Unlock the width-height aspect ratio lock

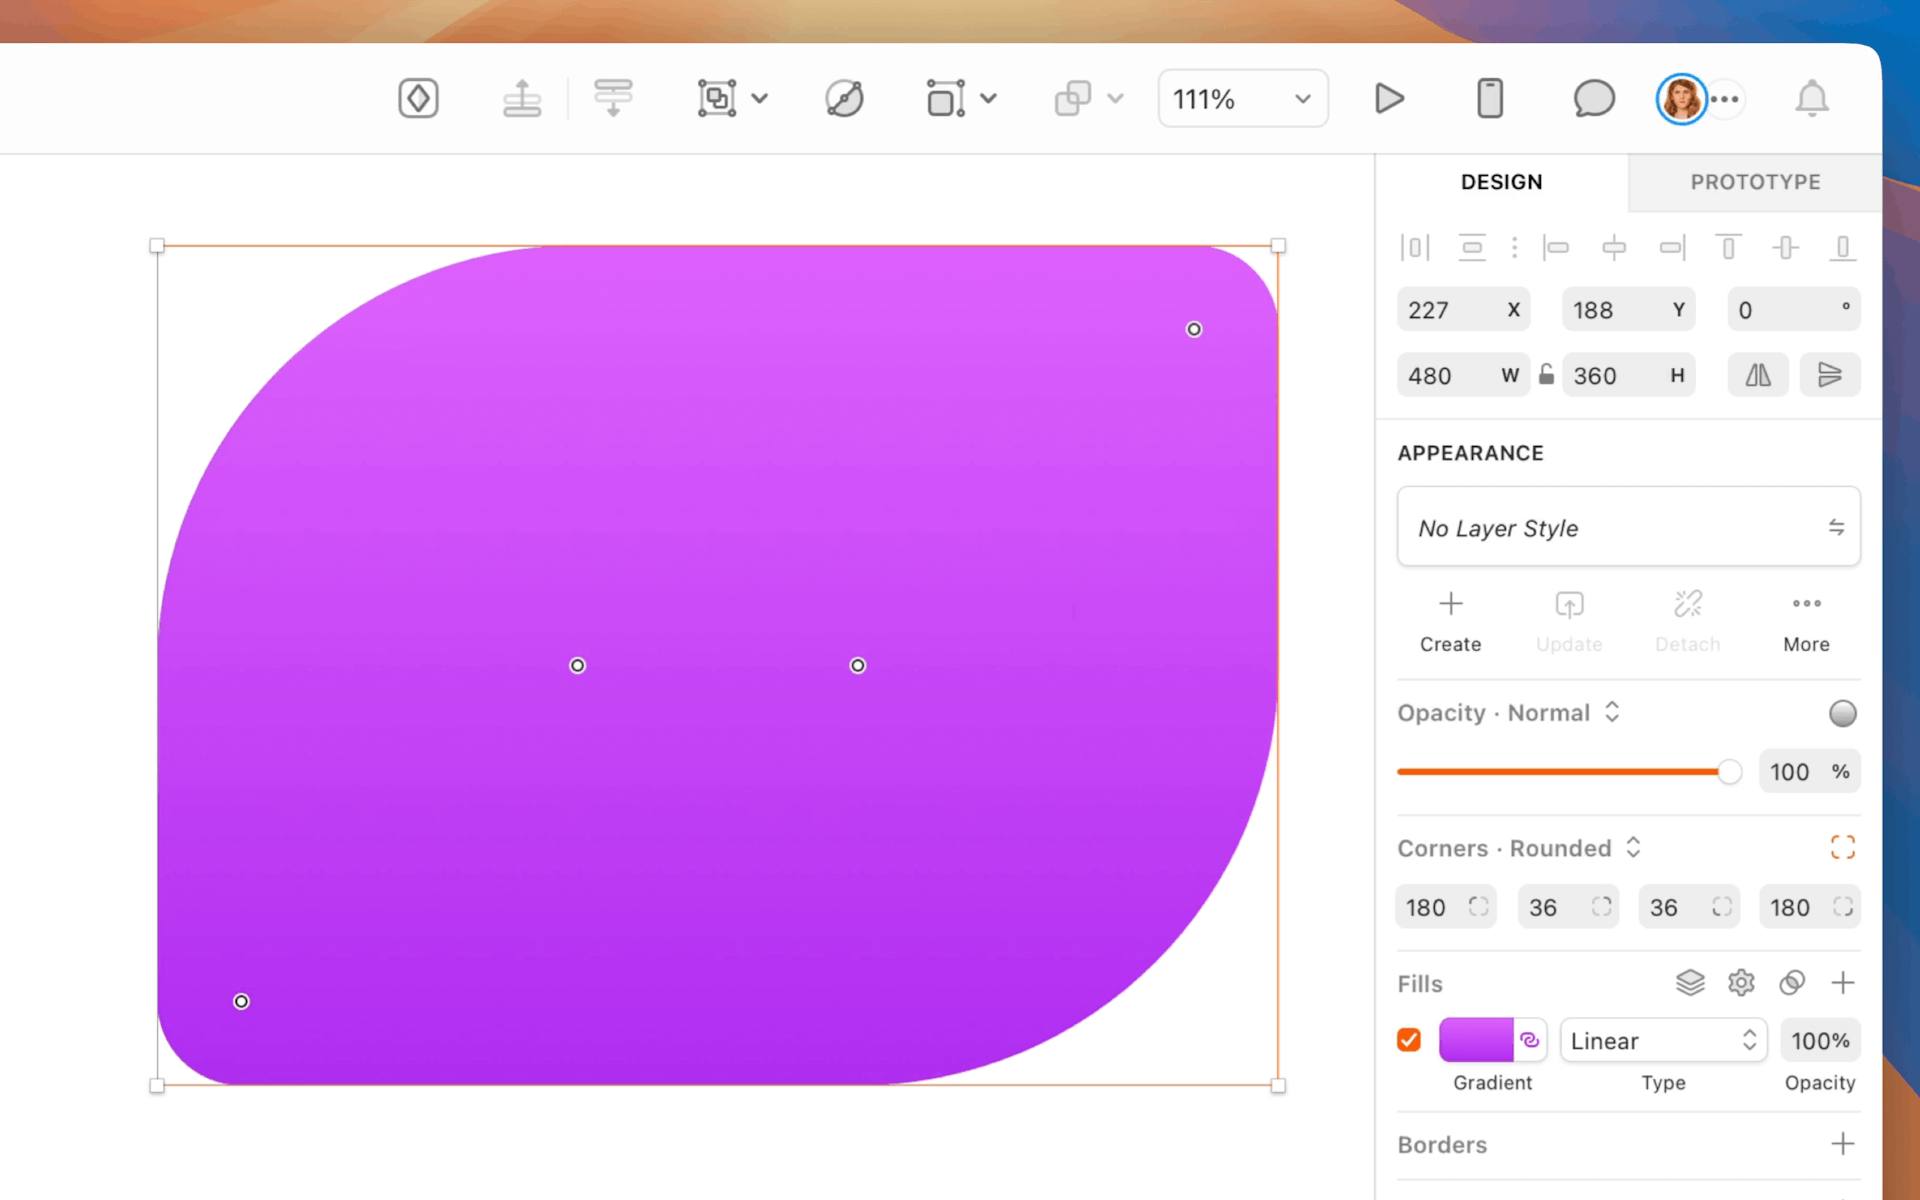point(1547,374)
